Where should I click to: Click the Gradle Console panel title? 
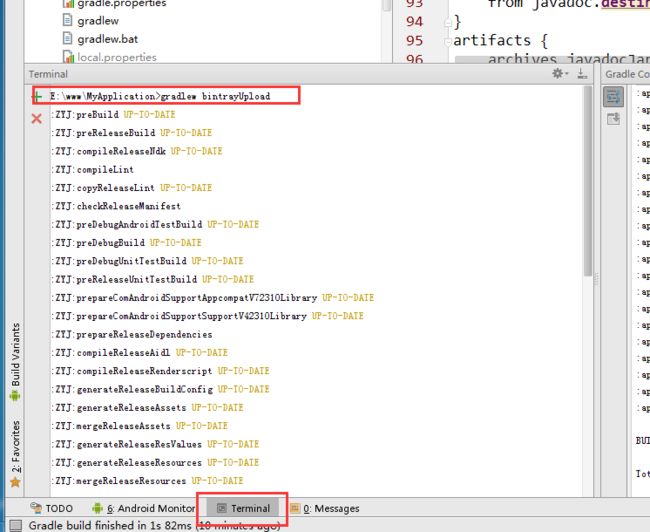click(627, 74)
